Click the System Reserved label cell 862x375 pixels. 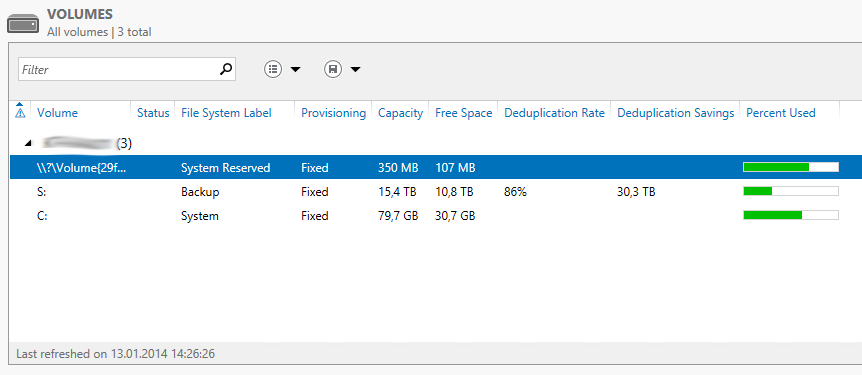(x=225, y=168)
